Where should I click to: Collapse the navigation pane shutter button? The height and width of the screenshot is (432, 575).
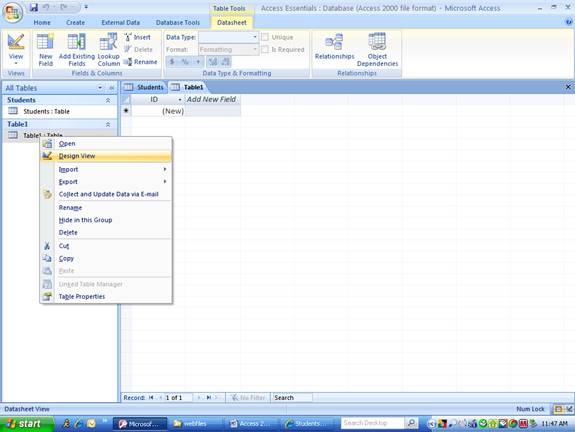click(111, 88)
